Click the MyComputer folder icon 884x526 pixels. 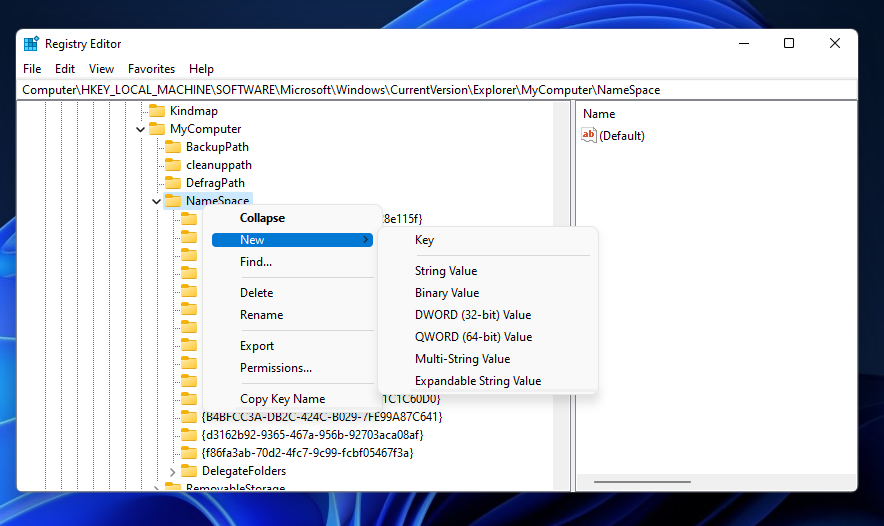point(157,129)
